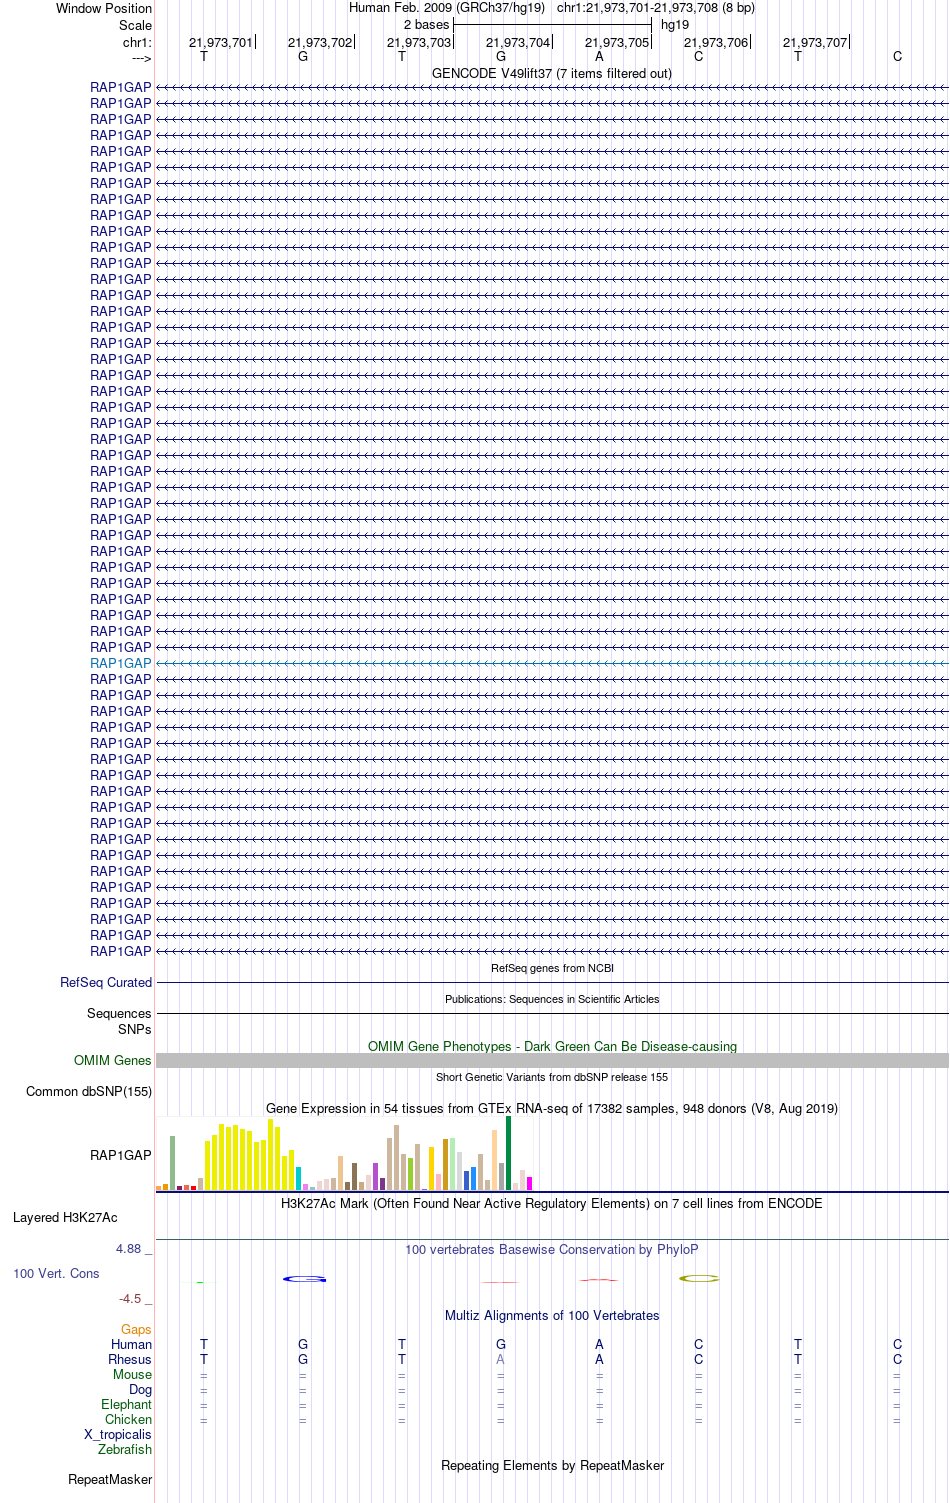Open 'H3K27Ac Mark (Often Found Near Active Regulatory Elements)' title
950x1503 pixels.
pyautogui.click(x=552, y=1204)
